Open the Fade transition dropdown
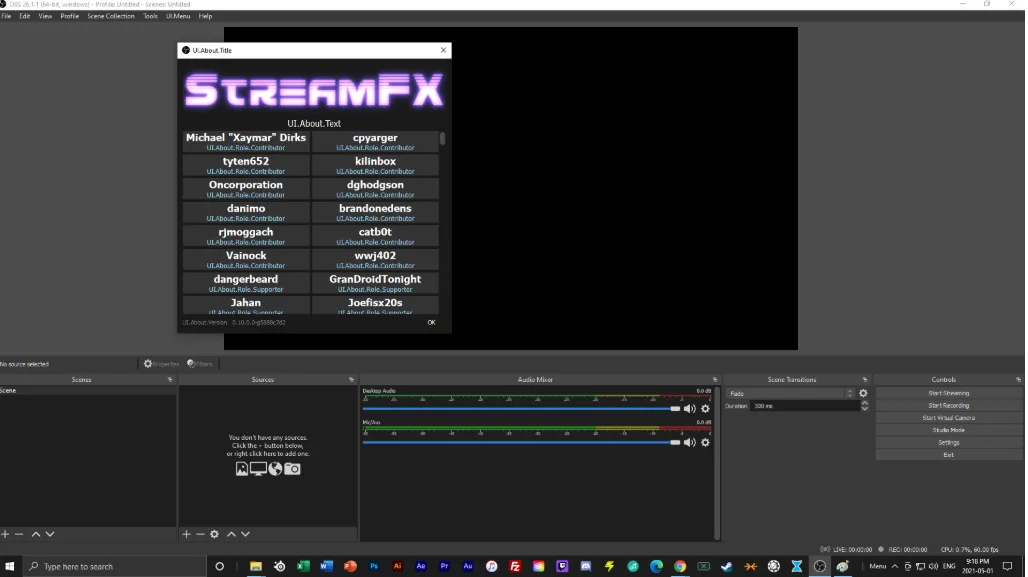The image size is (1028, 577). point(790,393)
